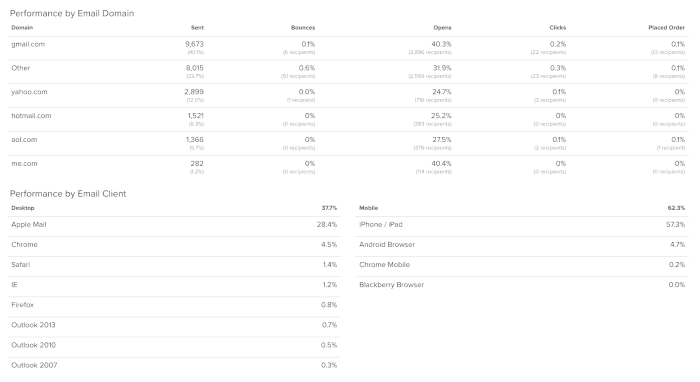Select the Sent column header
This screenshot has width=700, height=382.
point(197,28)
